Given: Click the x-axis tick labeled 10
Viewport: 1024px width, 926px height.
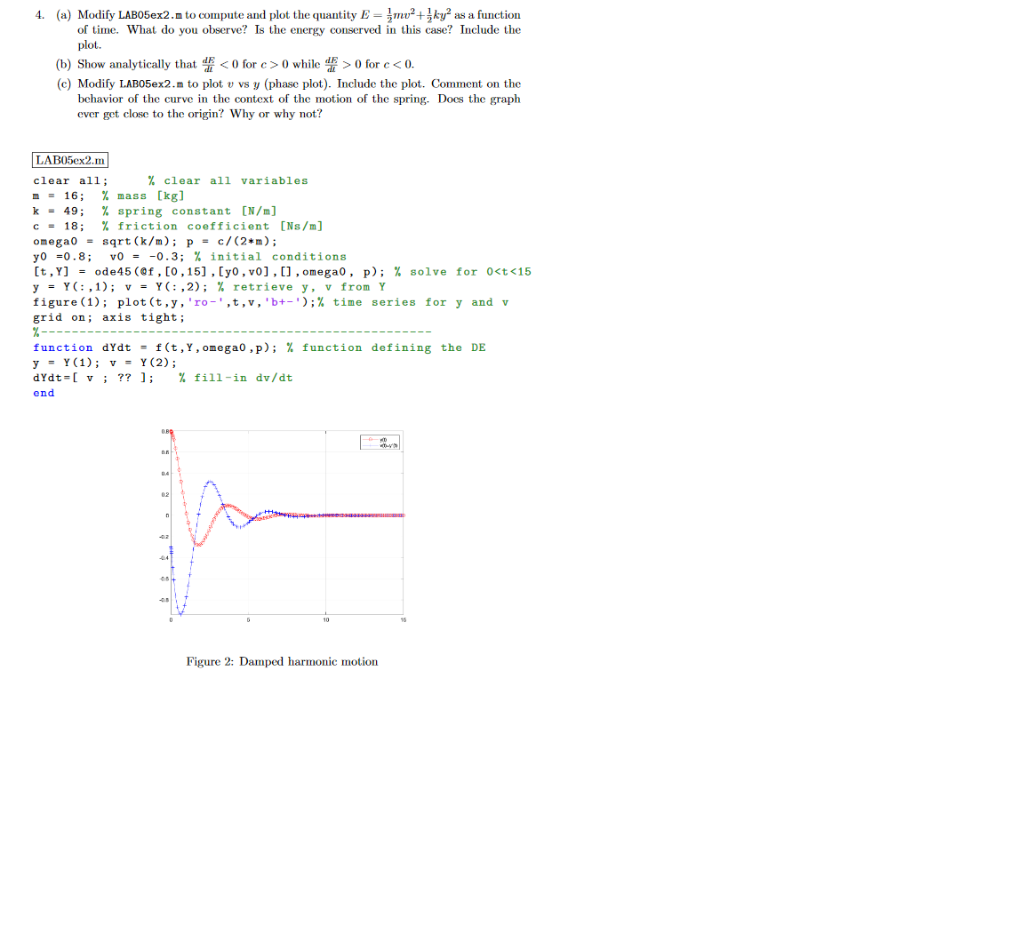Looking at the screenshot, I should (324, 618).
